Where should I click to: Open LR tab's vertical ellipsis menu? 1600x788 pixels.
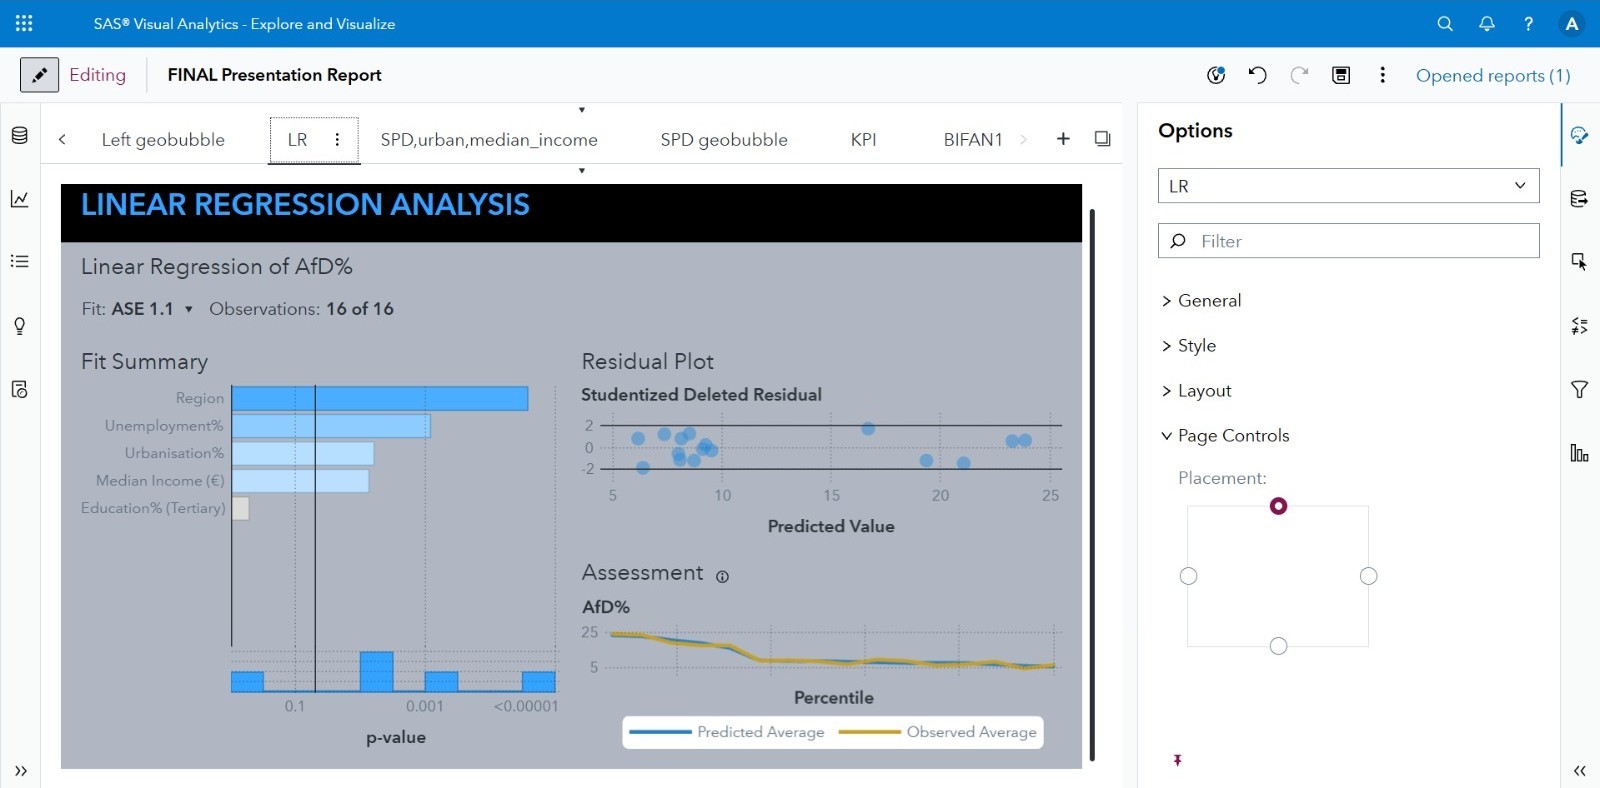[x=337, y=140]
